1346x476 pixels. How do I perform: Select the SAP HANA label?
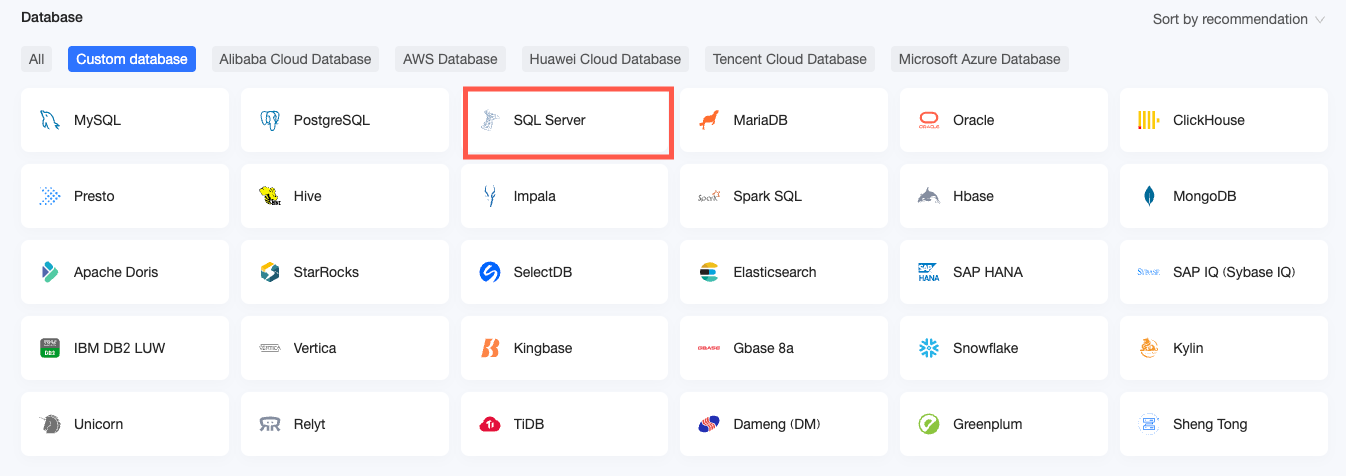(x=988, y=272)
